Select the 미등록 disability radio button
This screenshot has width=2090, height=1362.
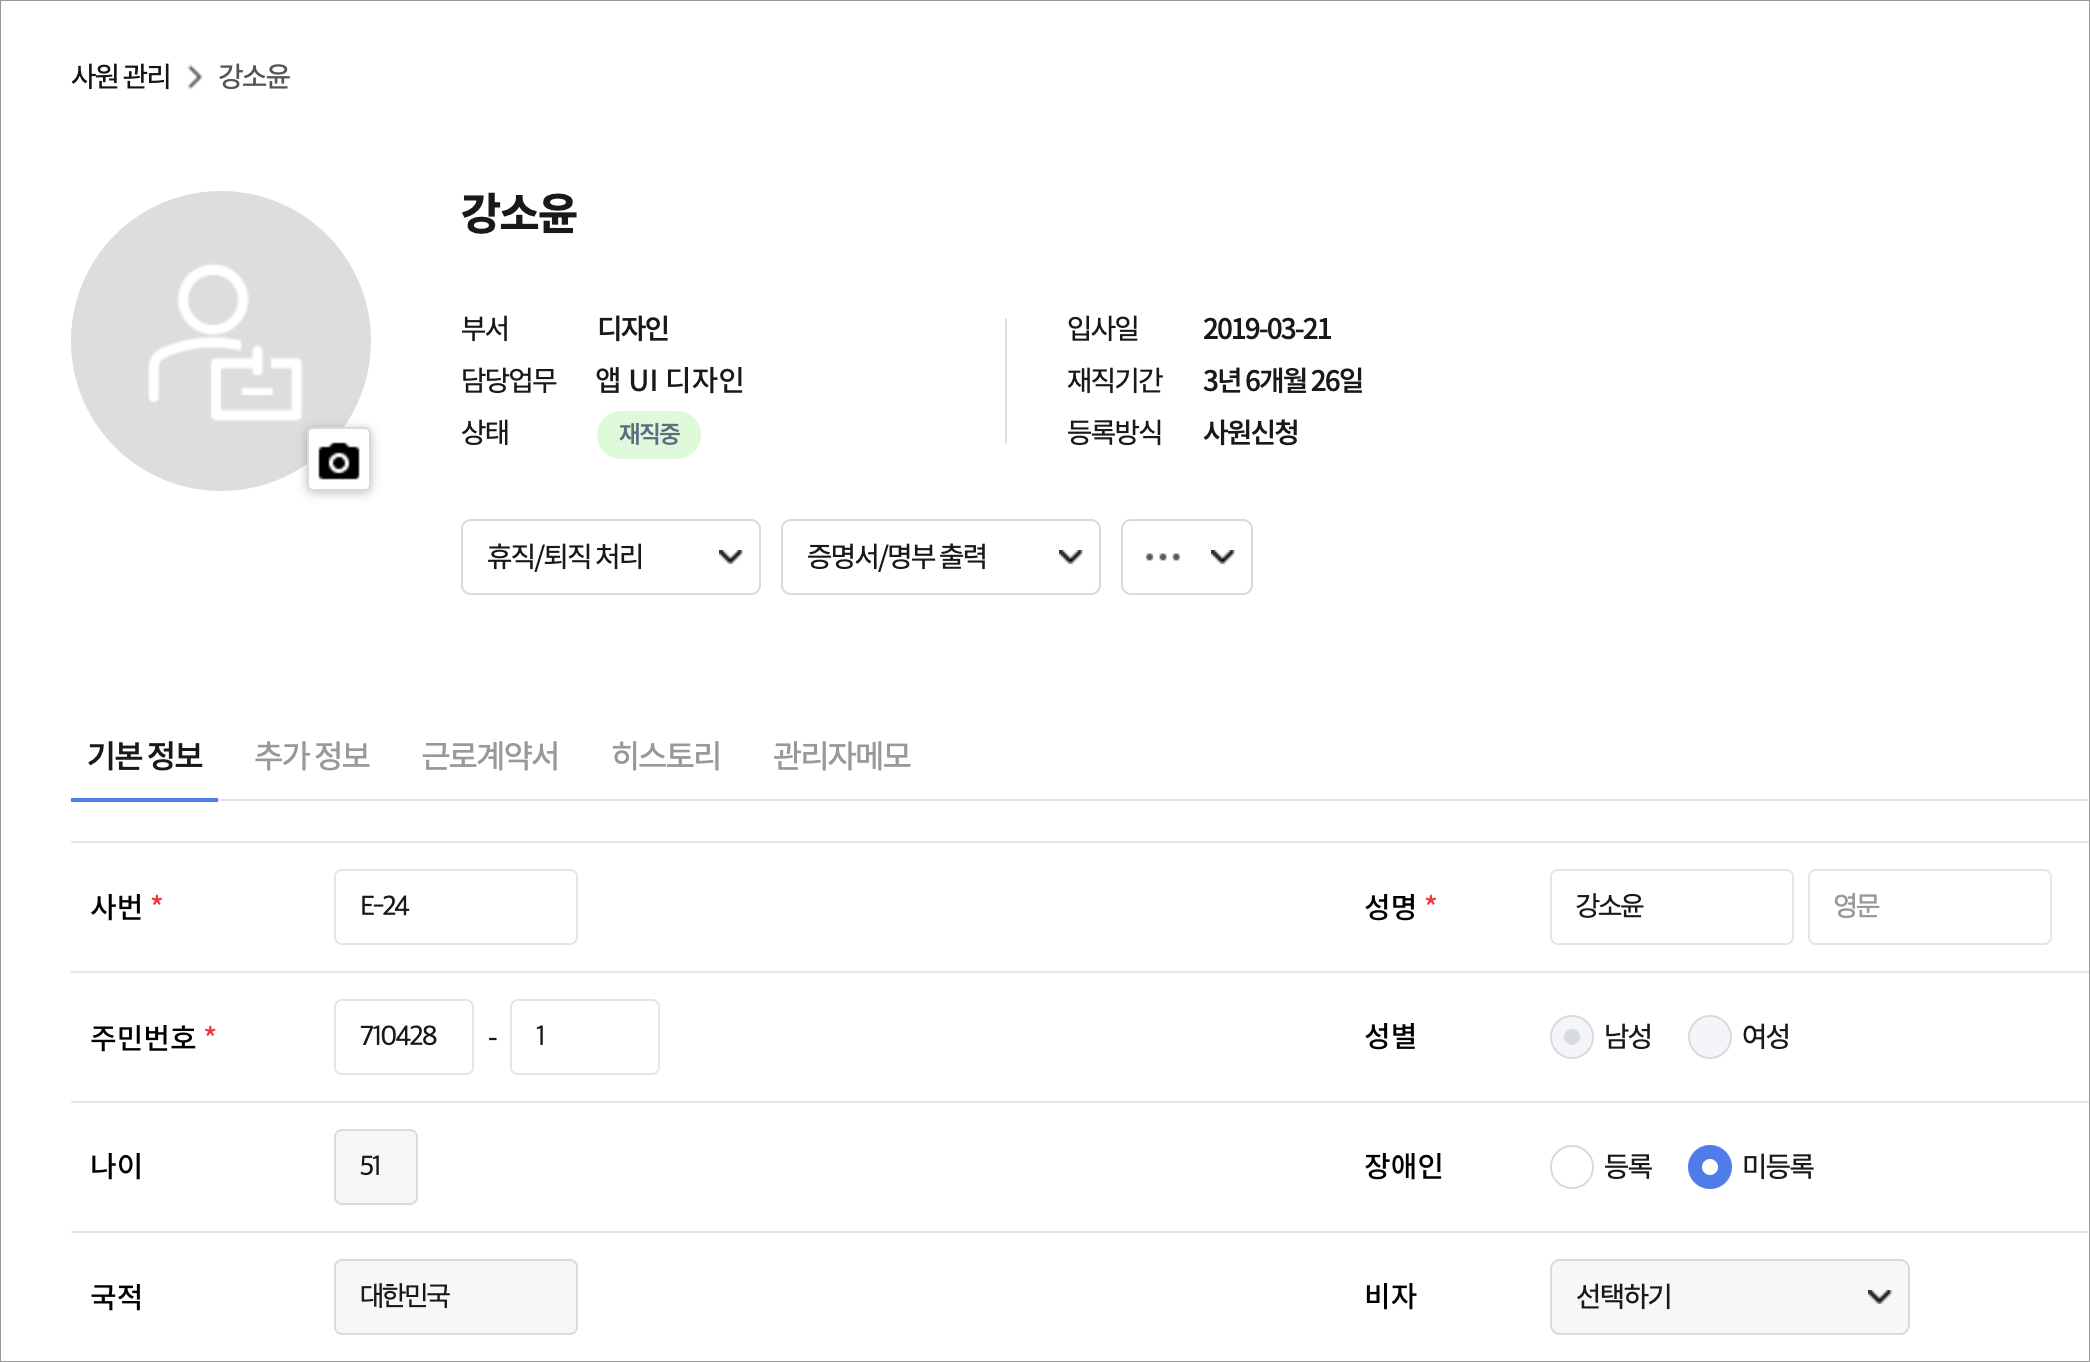(x=1709, y=1167)
